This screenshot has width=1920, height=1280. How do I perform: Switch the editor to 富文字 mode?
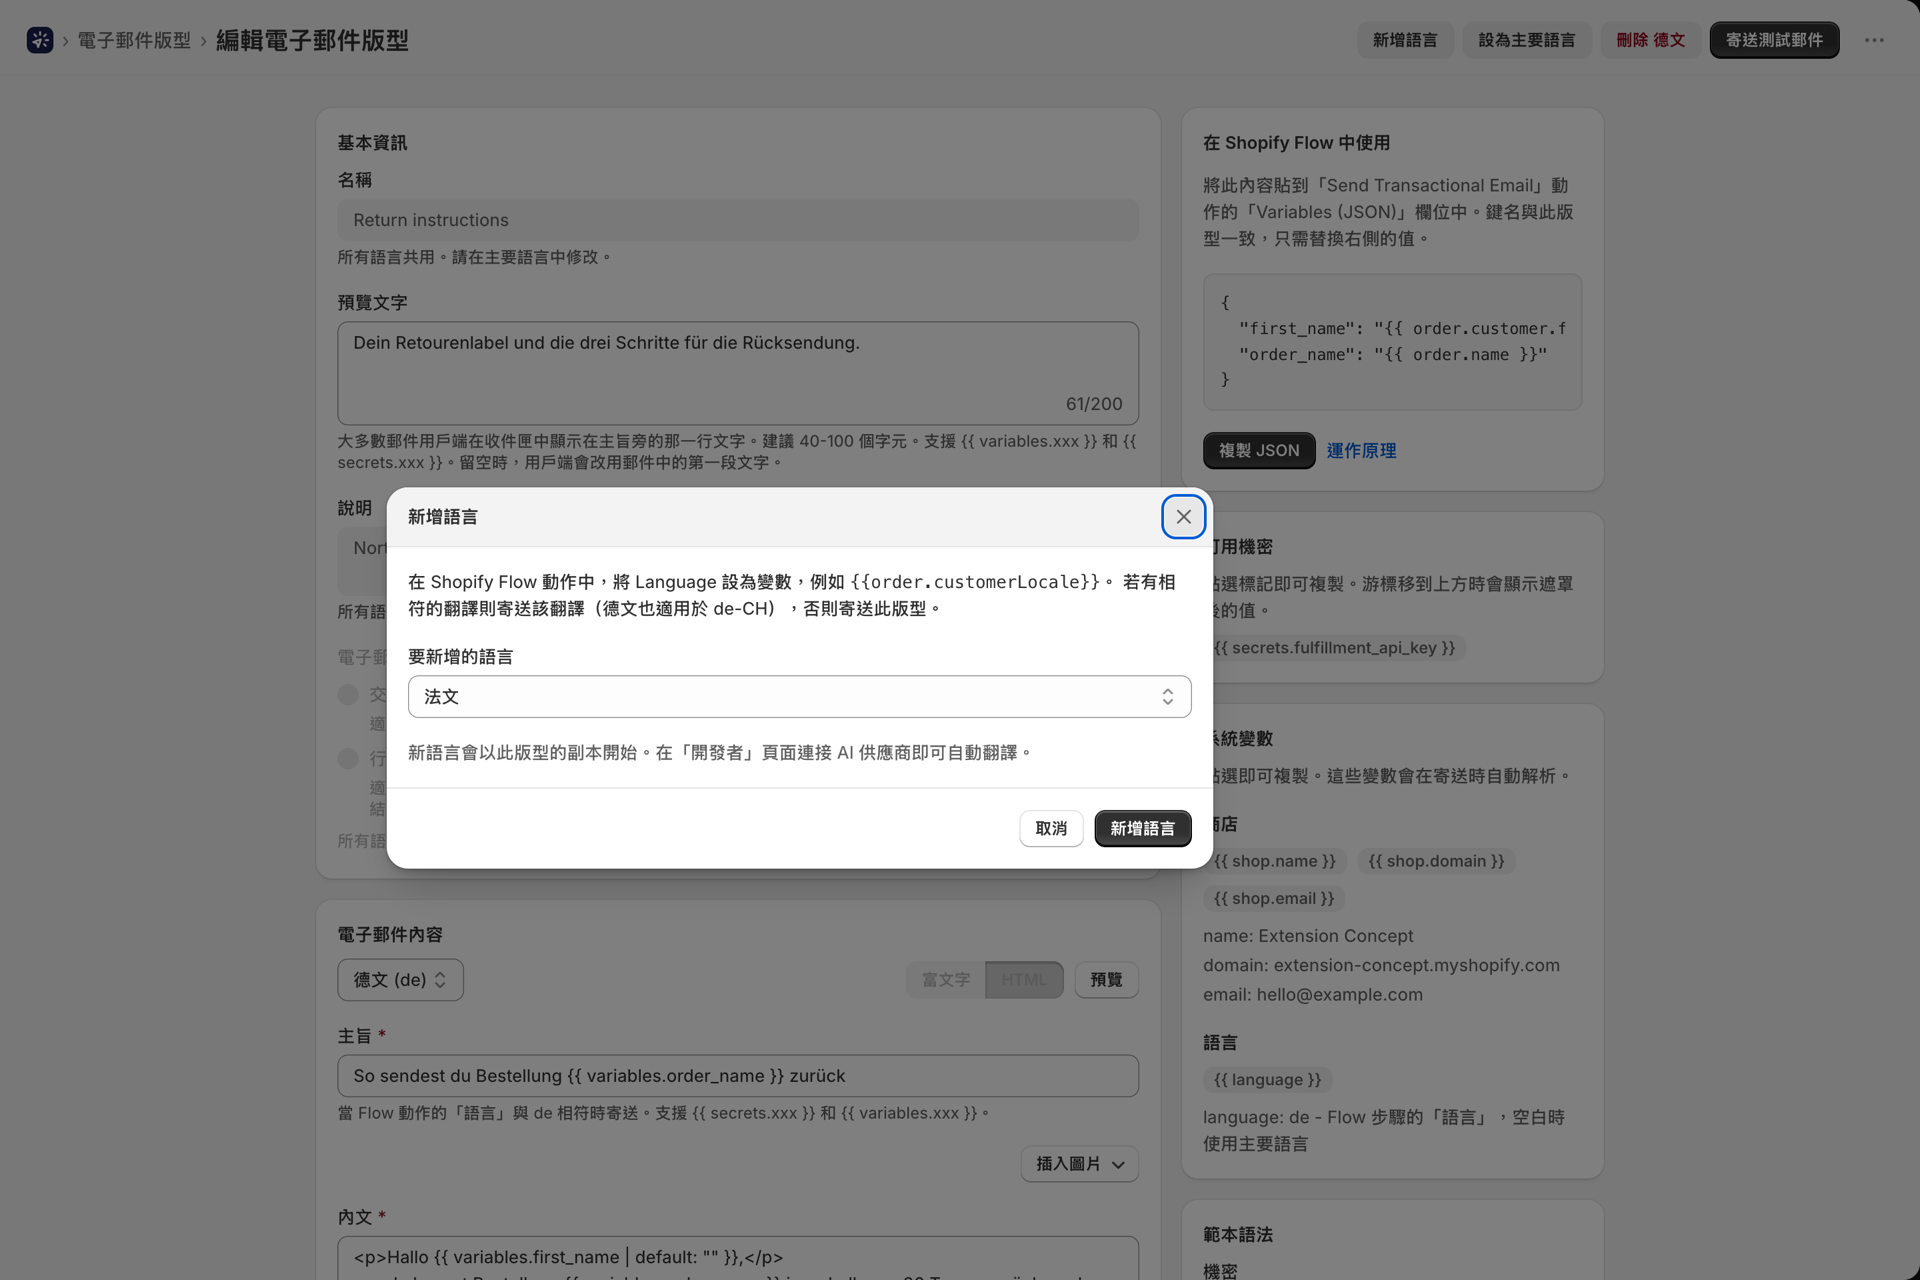tap(945, 980)
